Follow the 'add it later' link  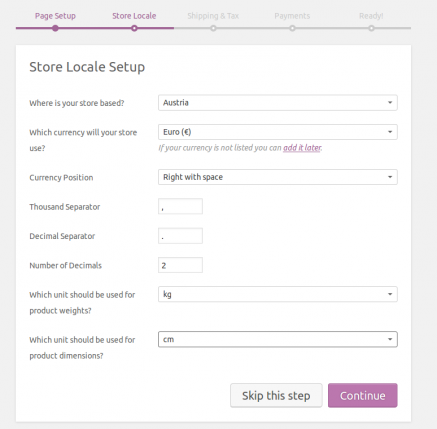click(302, 148)
